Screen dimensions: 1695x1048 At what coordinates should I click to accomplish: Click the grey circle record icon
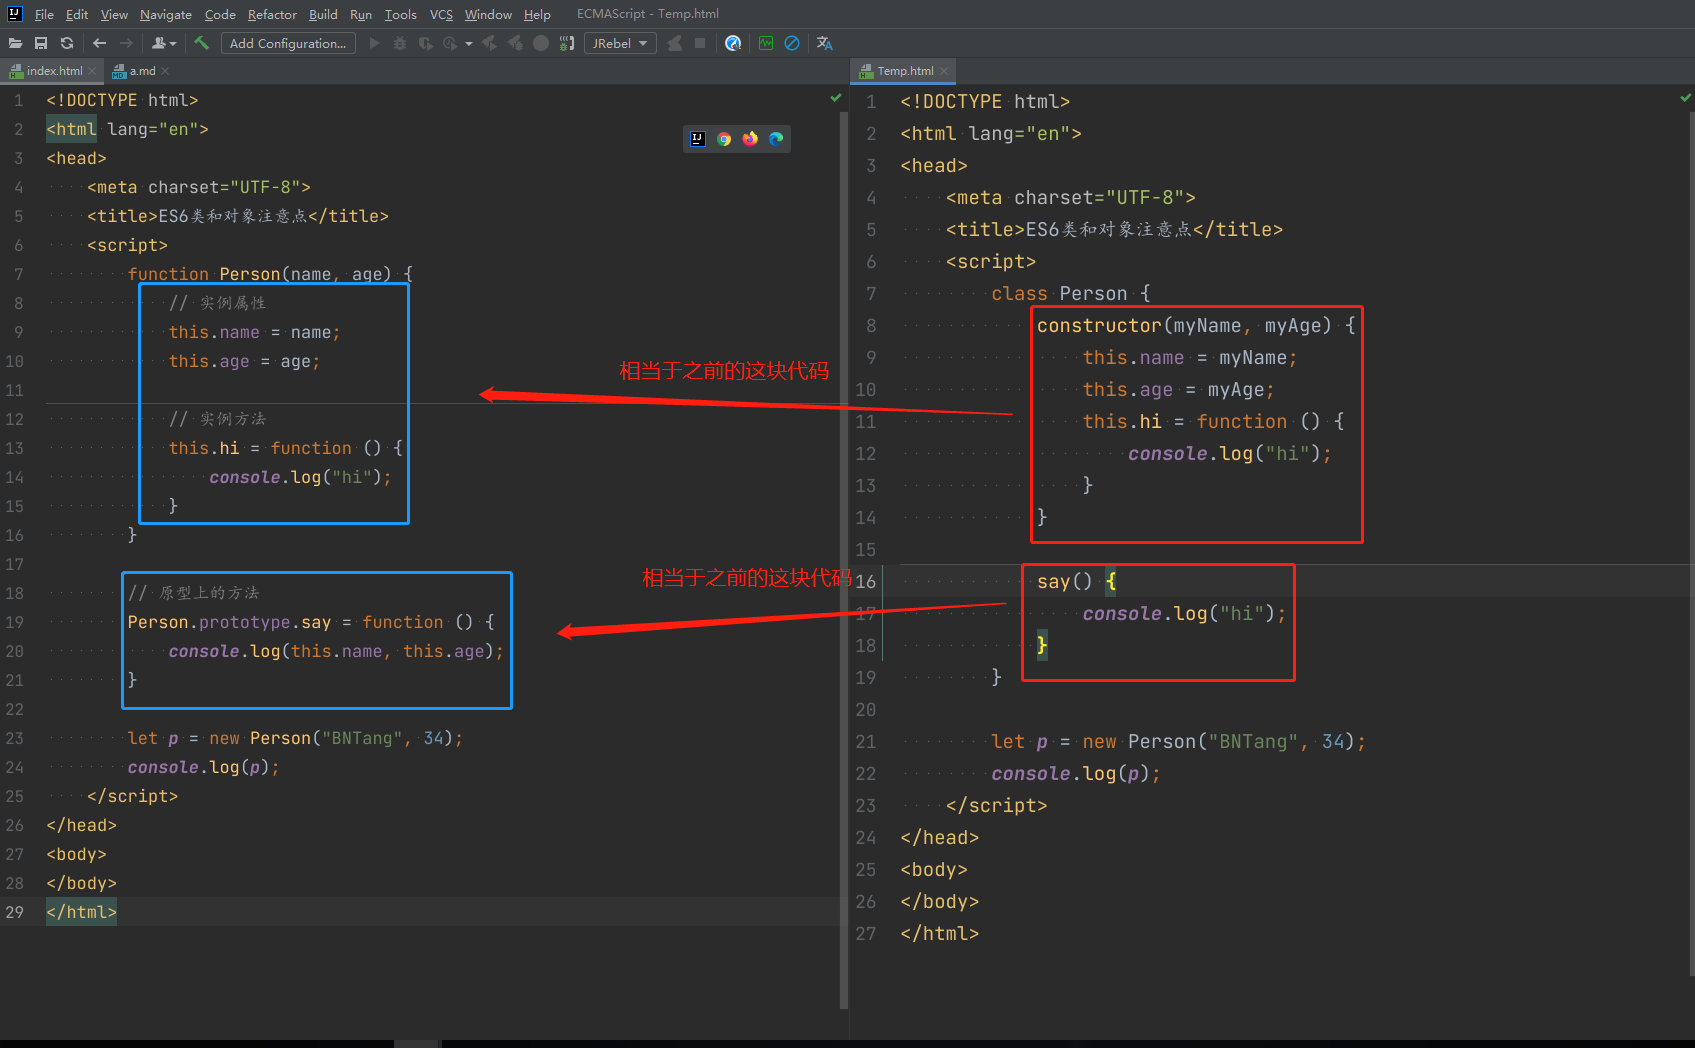[541, 43]
